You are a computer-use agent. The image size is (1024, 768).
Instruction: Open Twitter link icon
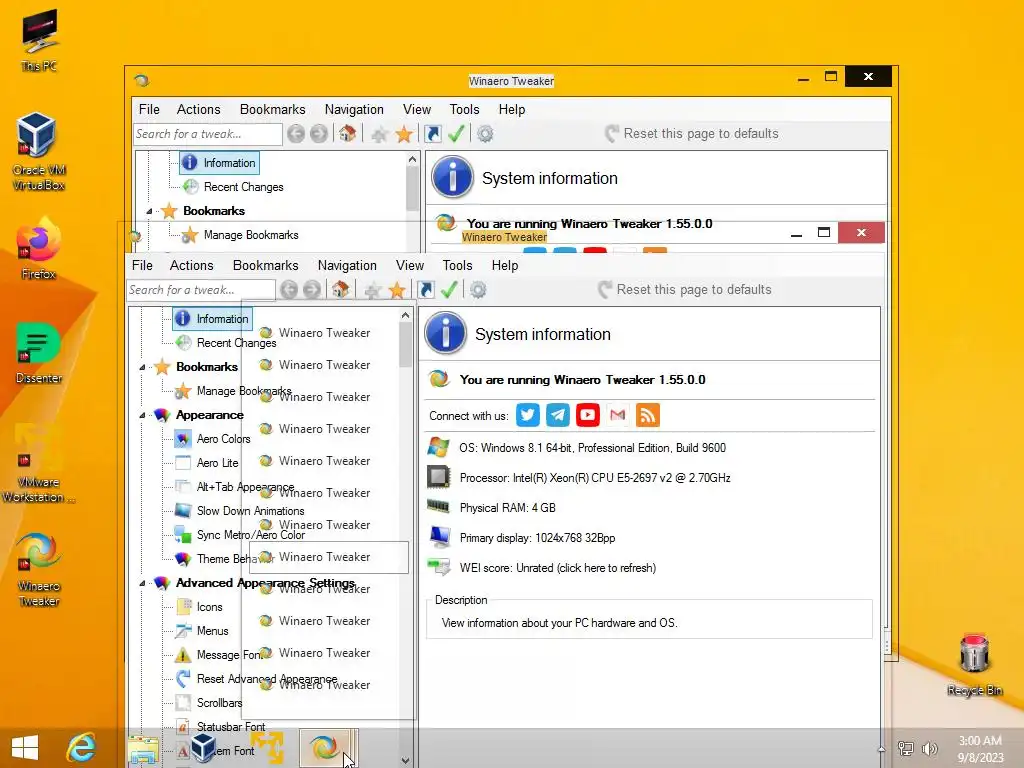pos(528,415)
